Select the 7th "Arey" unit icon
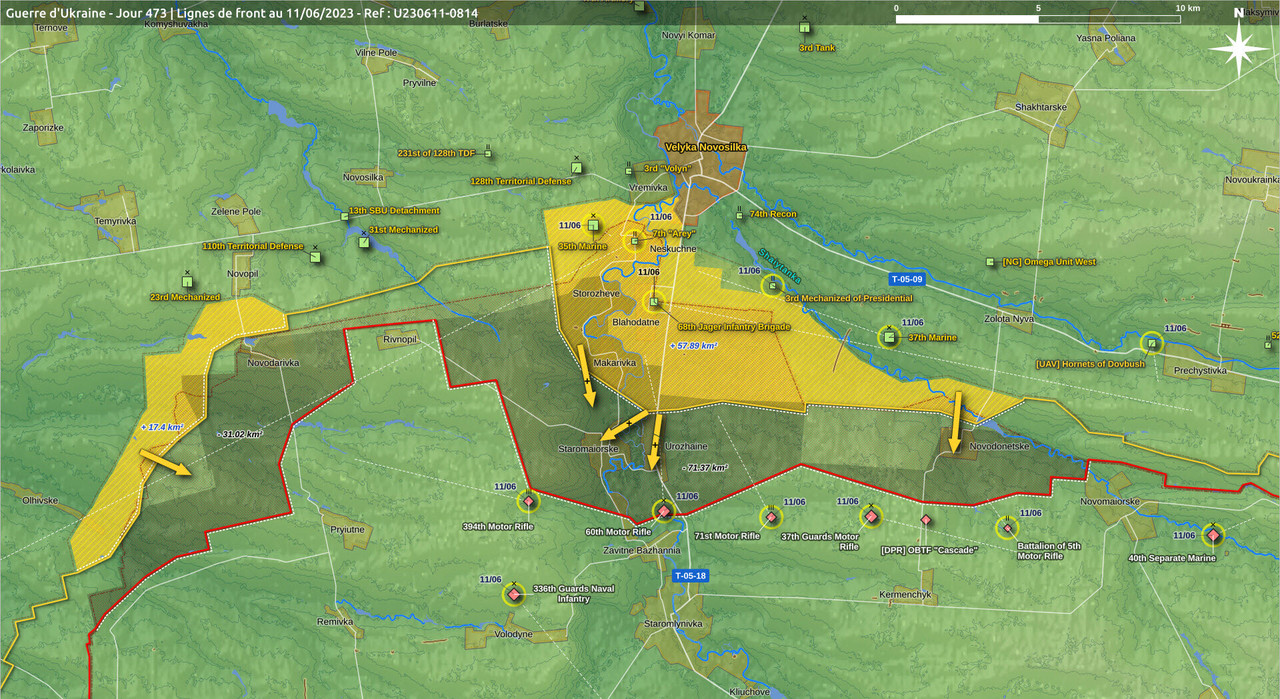Image resolution: width=1280 pixels, height=699 pixels. click(634, 240)
